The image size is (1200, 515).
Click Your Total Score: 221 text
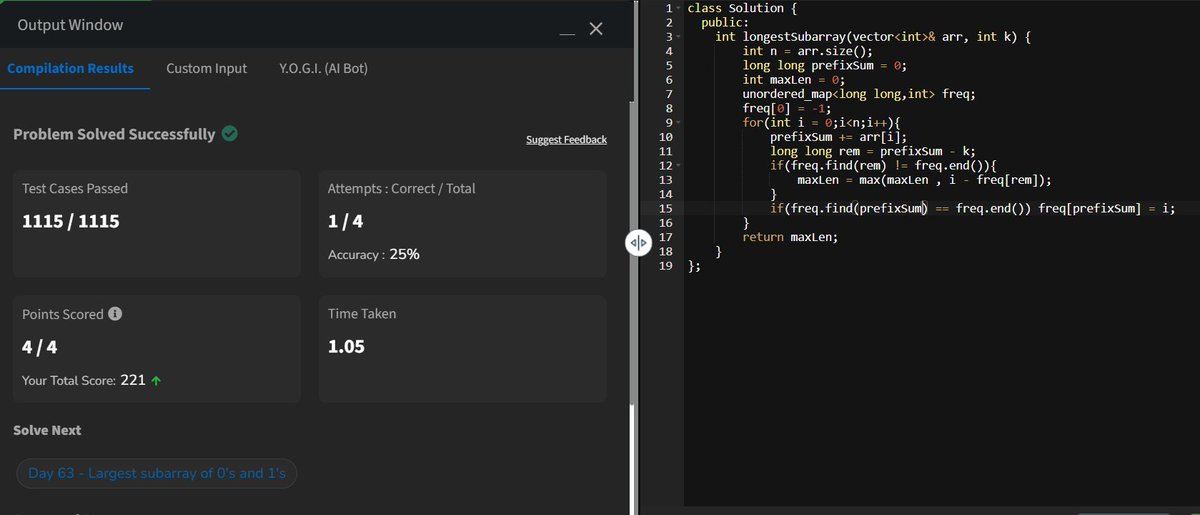(x=84, y=381)
